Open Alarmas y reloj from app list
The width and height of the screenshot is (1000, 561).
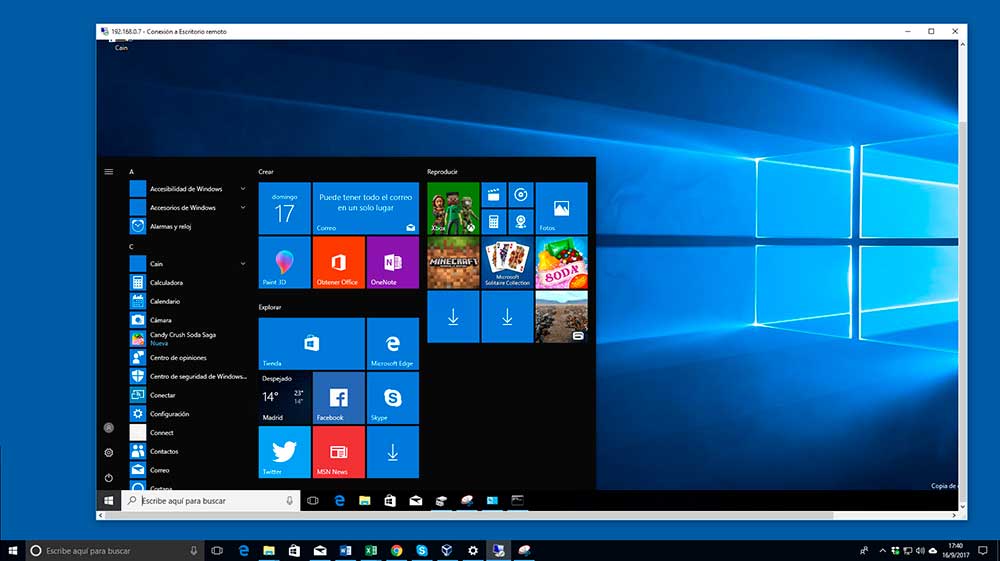(189, 226)
